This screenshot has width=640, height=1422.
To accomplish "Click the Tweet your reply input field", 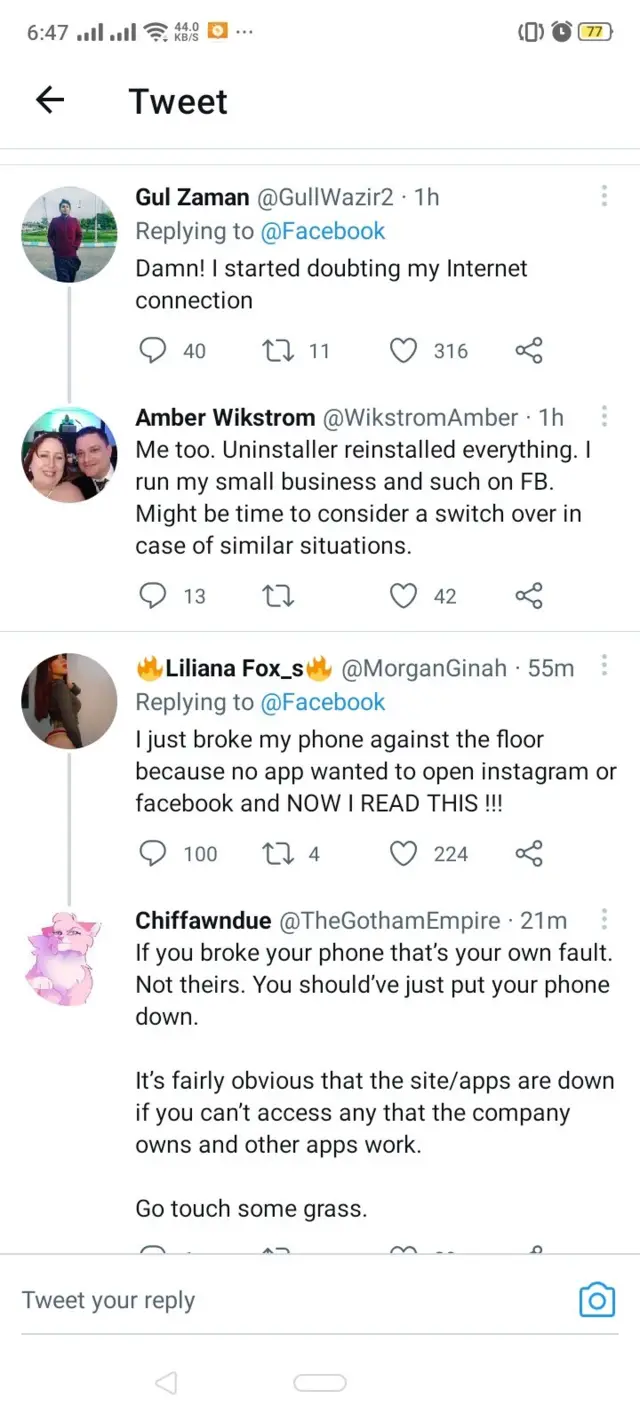I will click(200, 1300).
